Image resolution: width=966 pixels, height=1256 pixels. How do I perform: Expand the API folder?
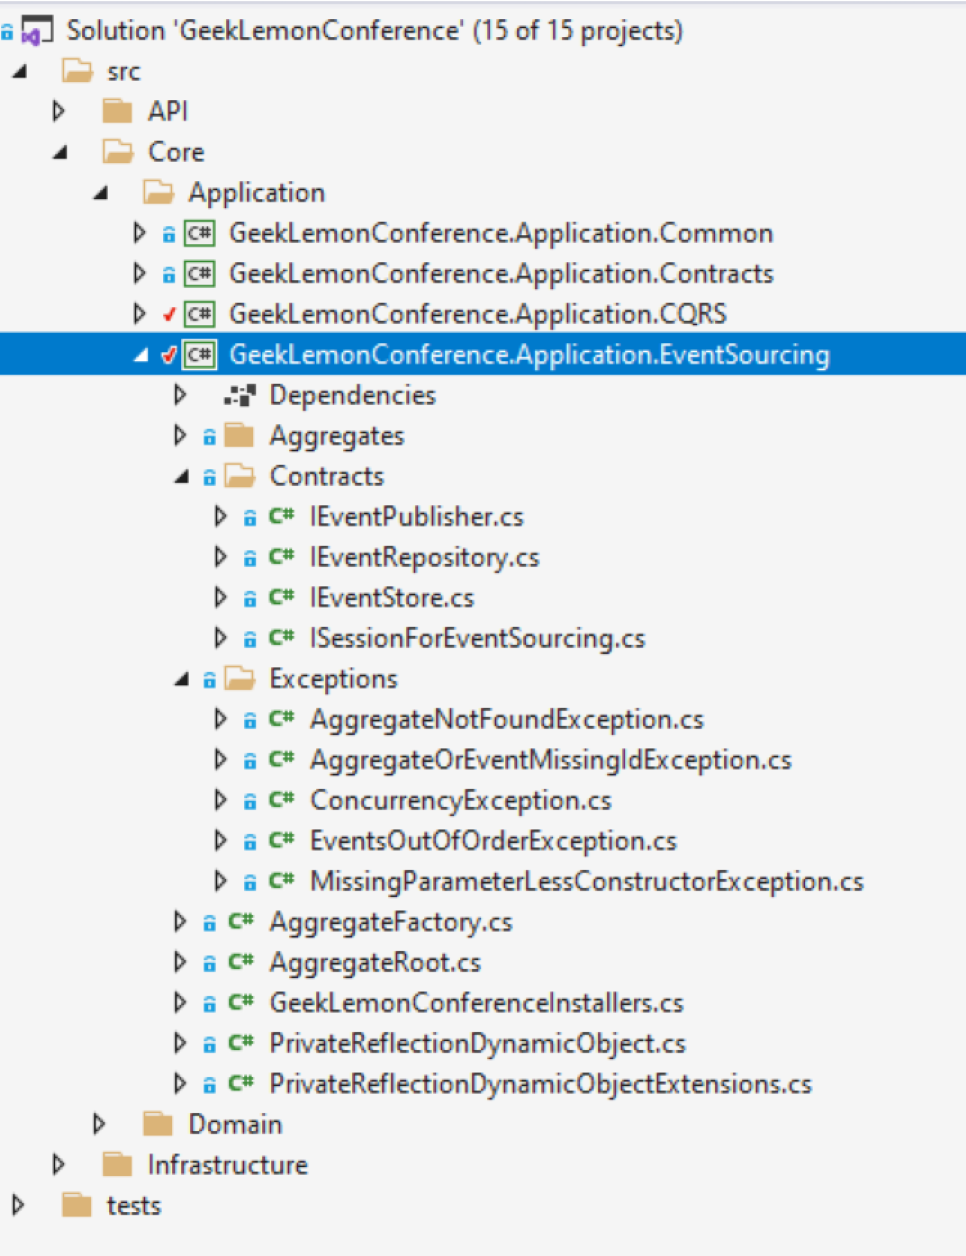59,111
